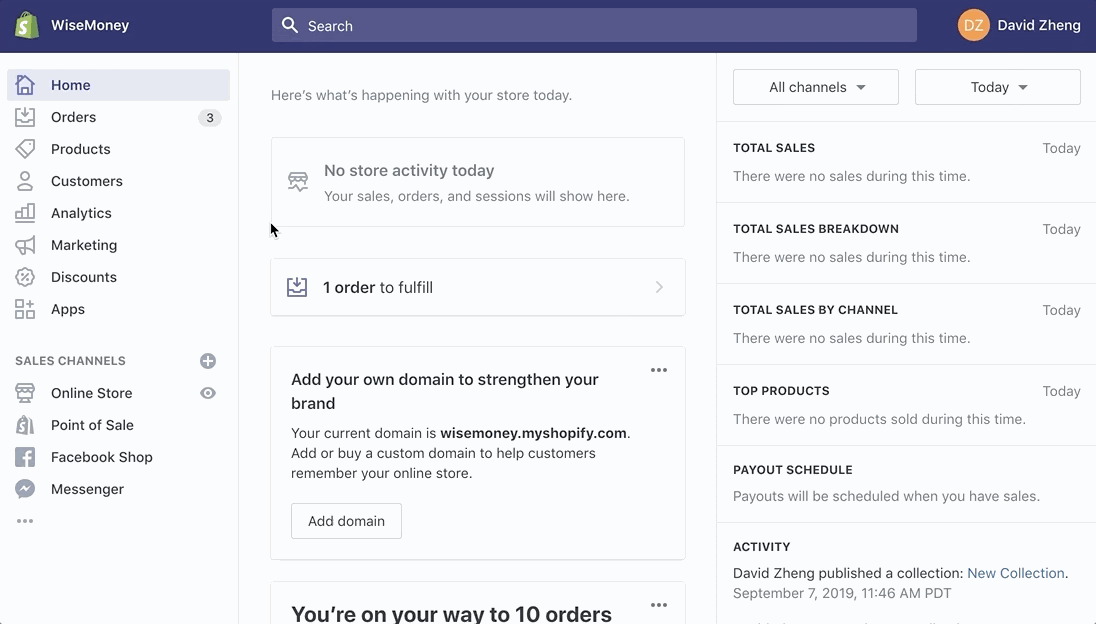Open the All channels dropdown

816,87
